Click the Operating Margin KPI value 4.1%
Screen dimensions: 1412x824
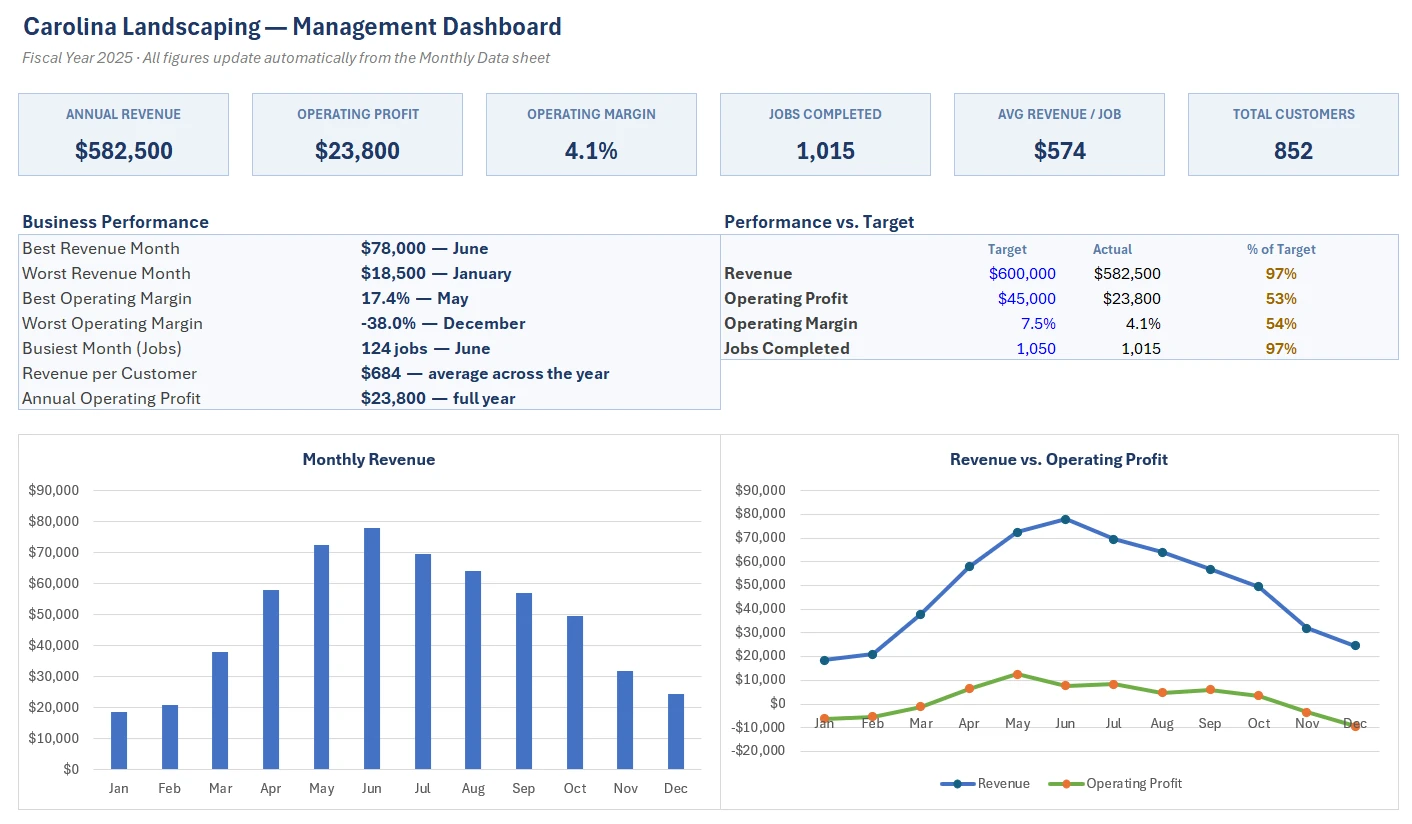point(591,151)
